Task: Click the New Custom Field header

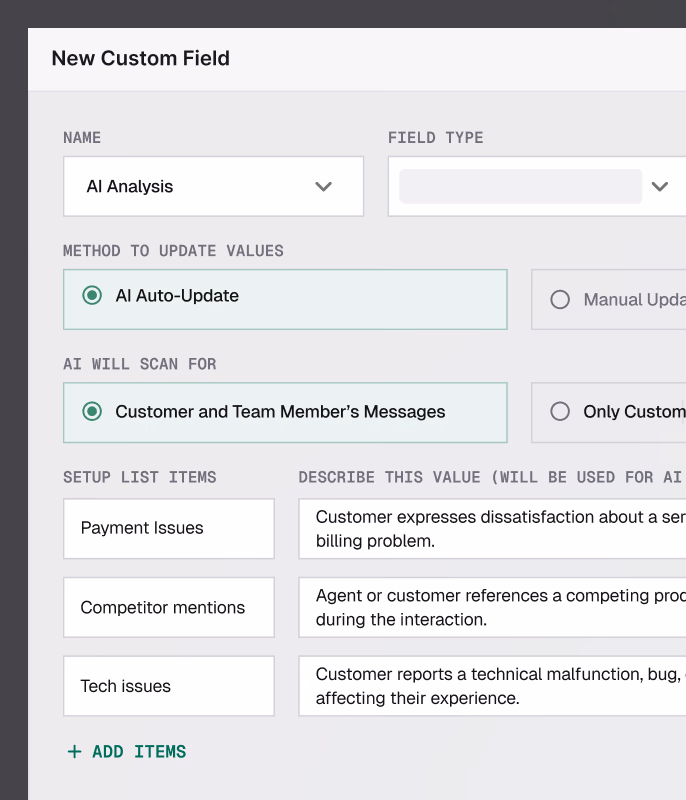Action: tap(140, 58)
